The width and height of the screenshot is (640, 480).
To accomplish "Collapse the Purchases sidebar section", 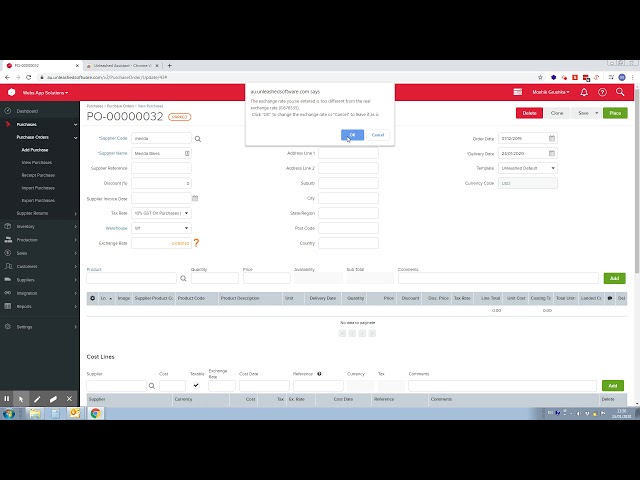I will click(76, 124).
